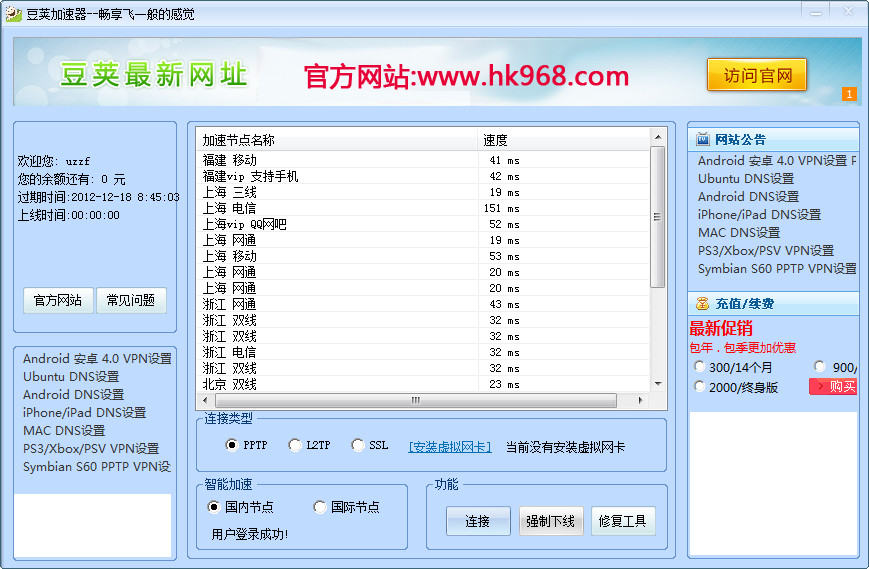The height and width of the screenshot is (569, 869).
Task: Open left panel Ubuntu DNS设置 link
Action: (71, 377)
